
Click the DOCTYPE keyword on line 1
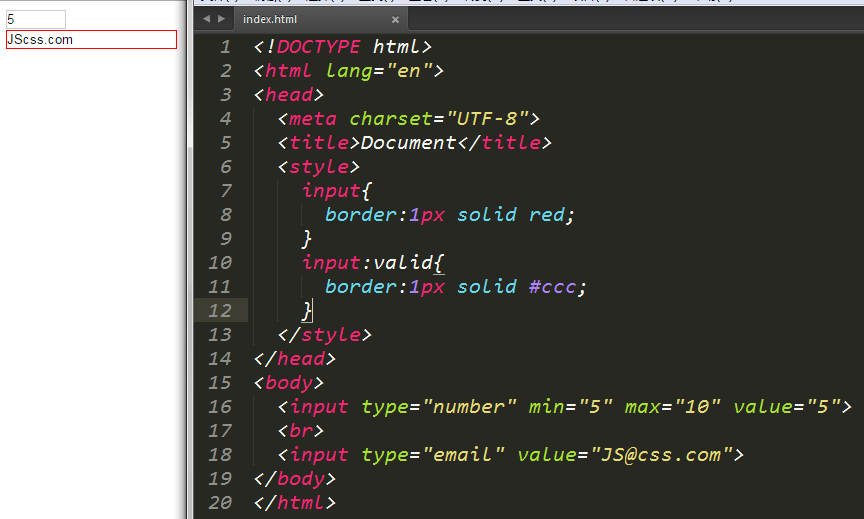(318, 47)
